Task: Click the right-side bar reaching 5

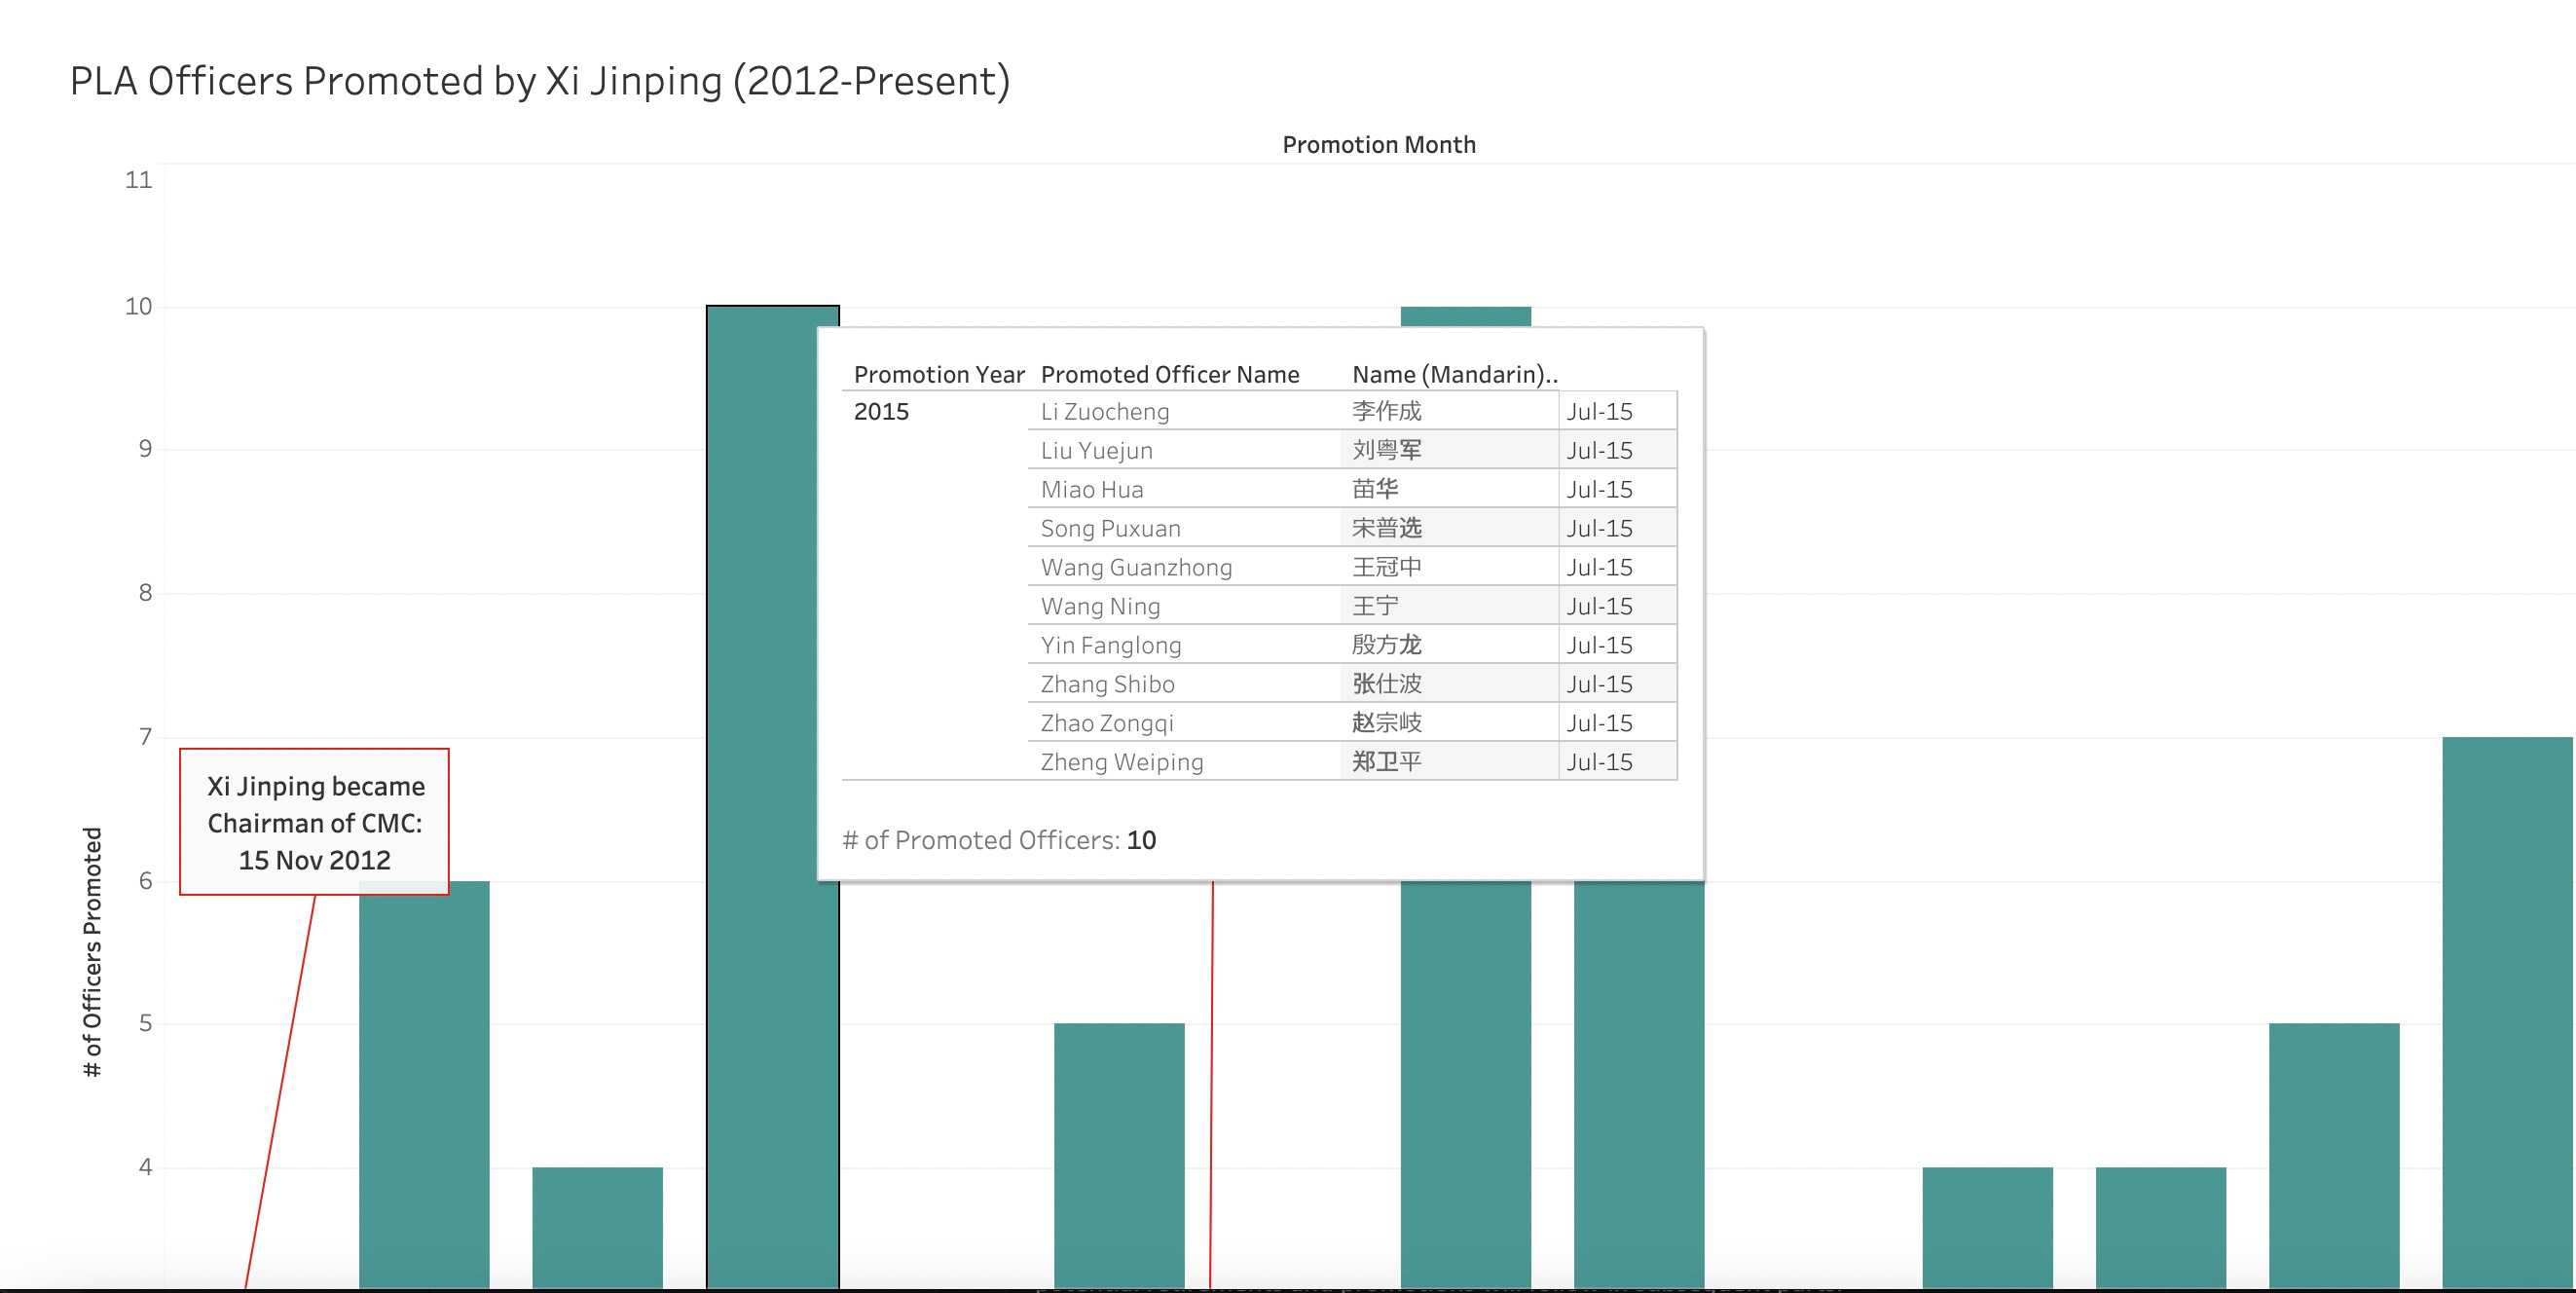Action: (x=2333, y=1150)
